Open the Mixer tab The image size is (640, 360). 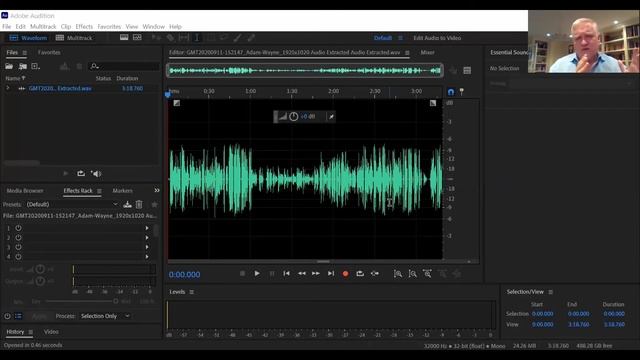[427, 53]
